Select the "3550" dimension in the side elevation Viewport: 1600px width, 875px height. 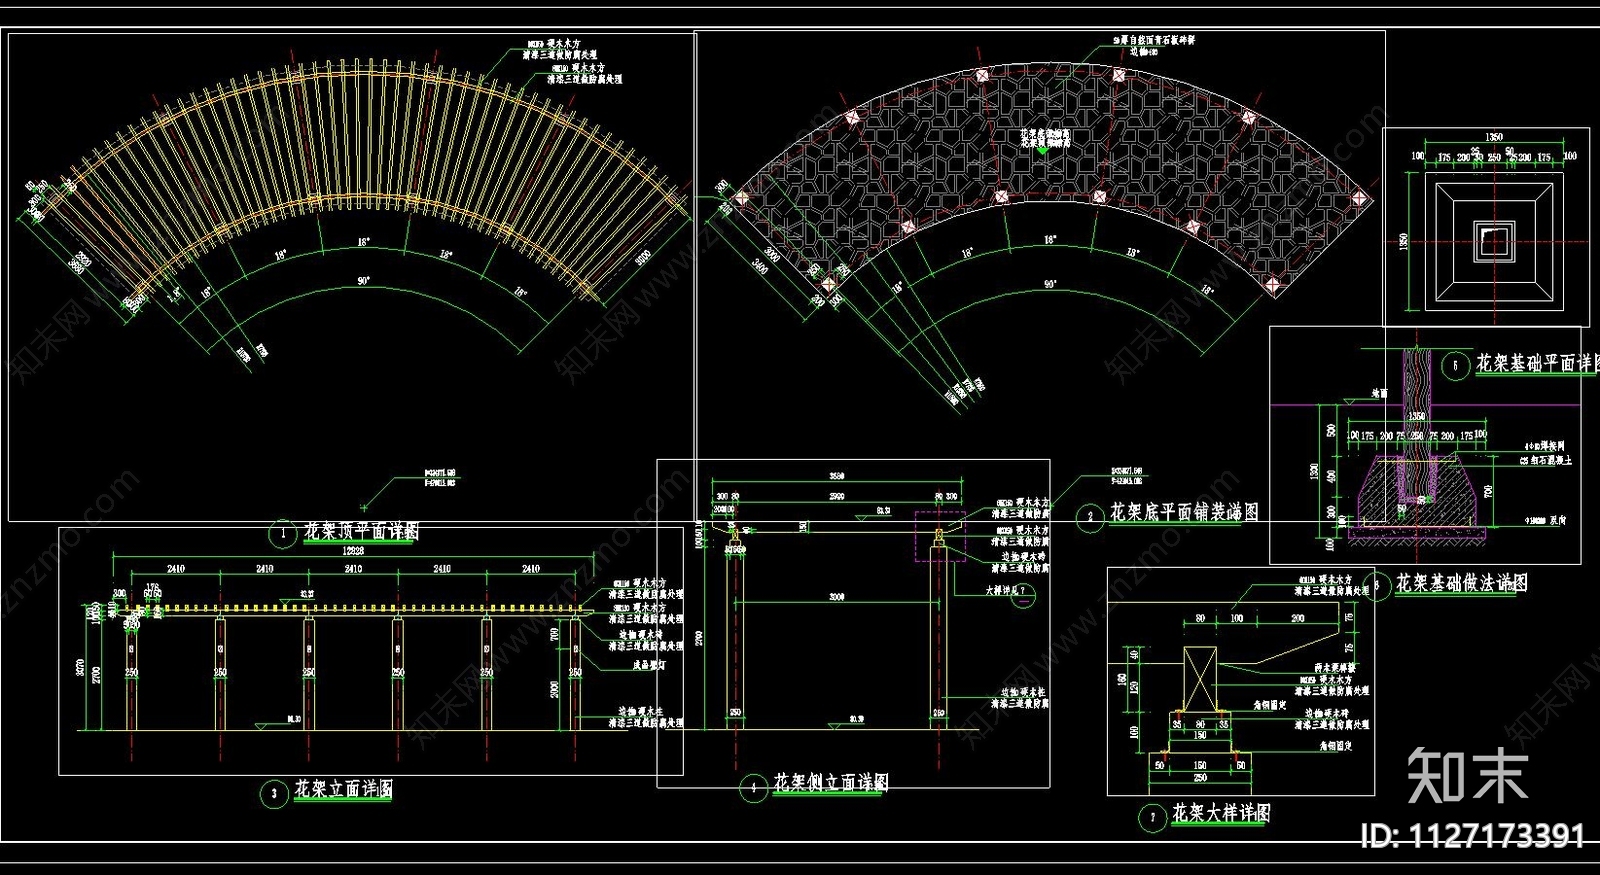click(837, 476)
